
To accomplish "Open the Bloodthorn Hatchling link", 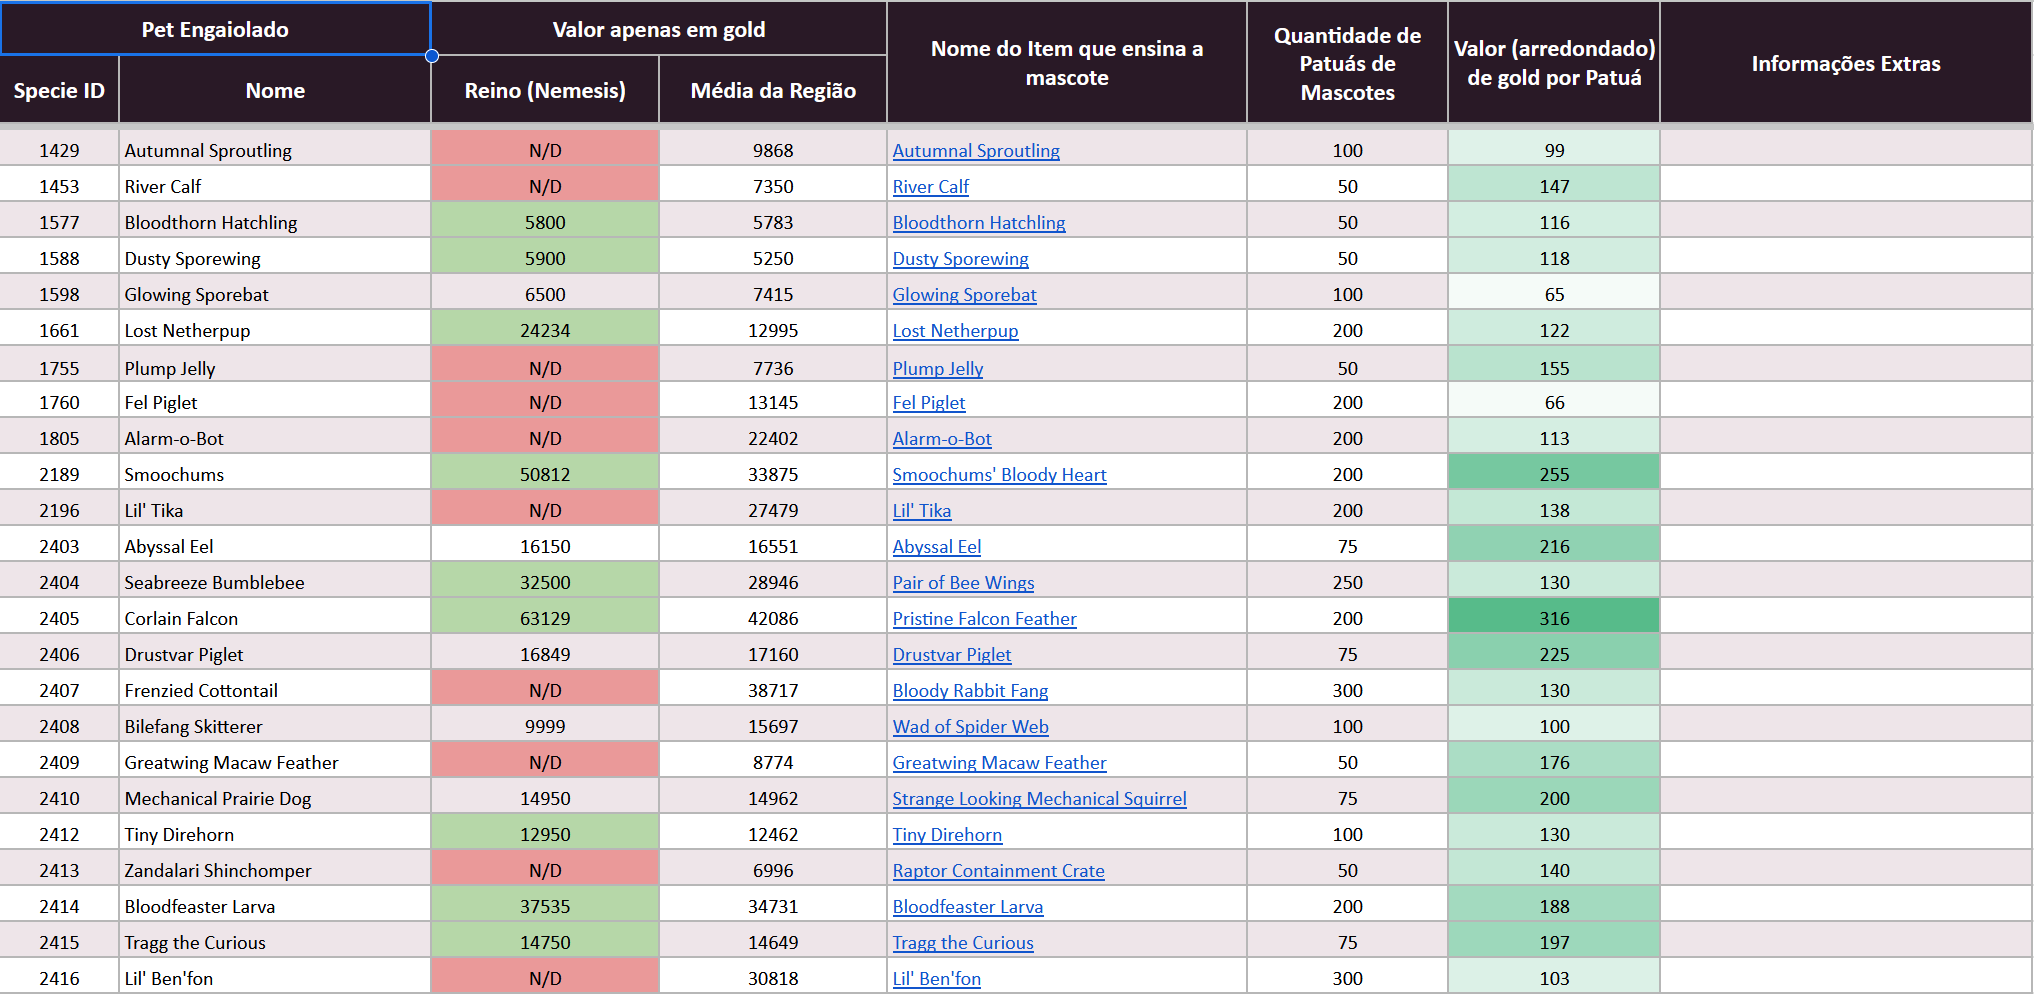I will tap(979, 222).
